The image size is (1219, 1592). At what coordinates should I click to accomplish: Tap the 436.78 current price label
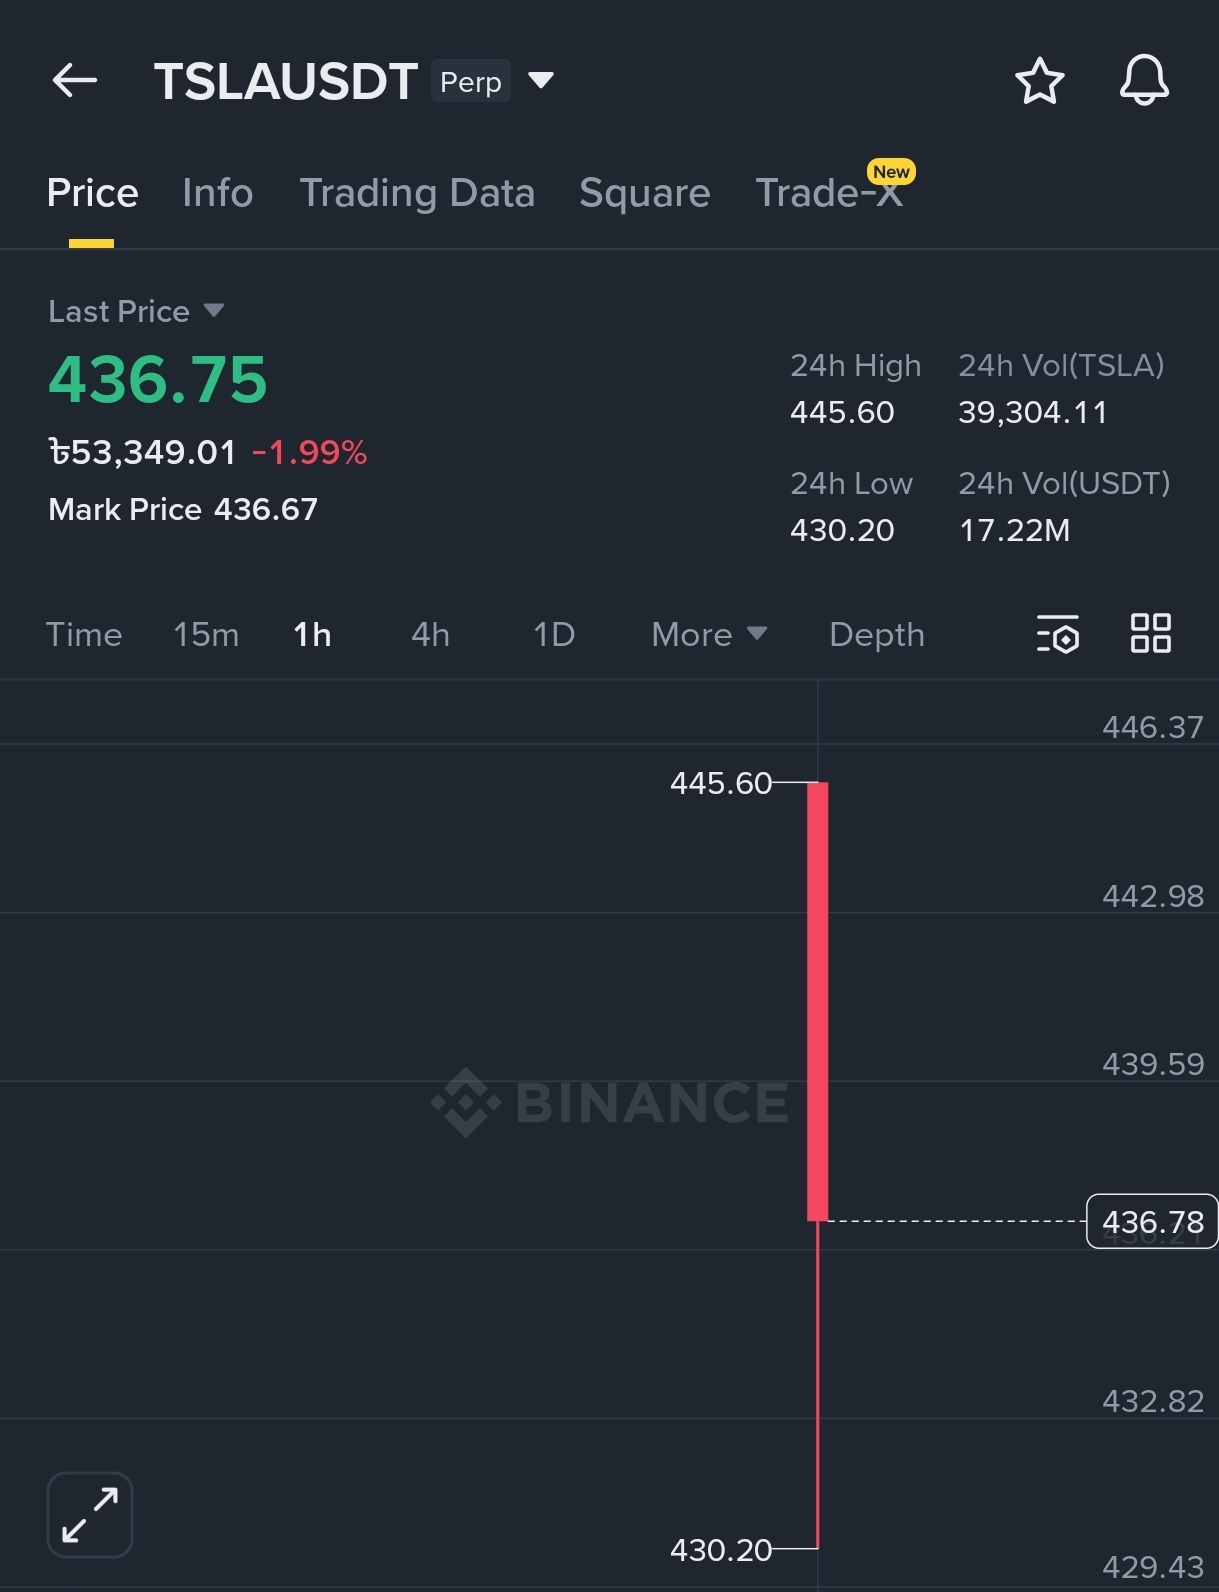tap(1152, 1221)
